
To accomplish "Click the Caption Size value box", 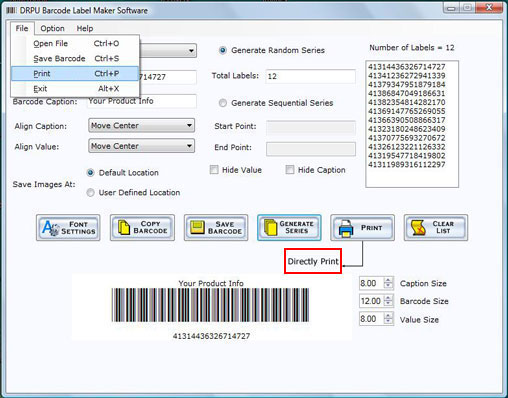I will coord(372,283).
